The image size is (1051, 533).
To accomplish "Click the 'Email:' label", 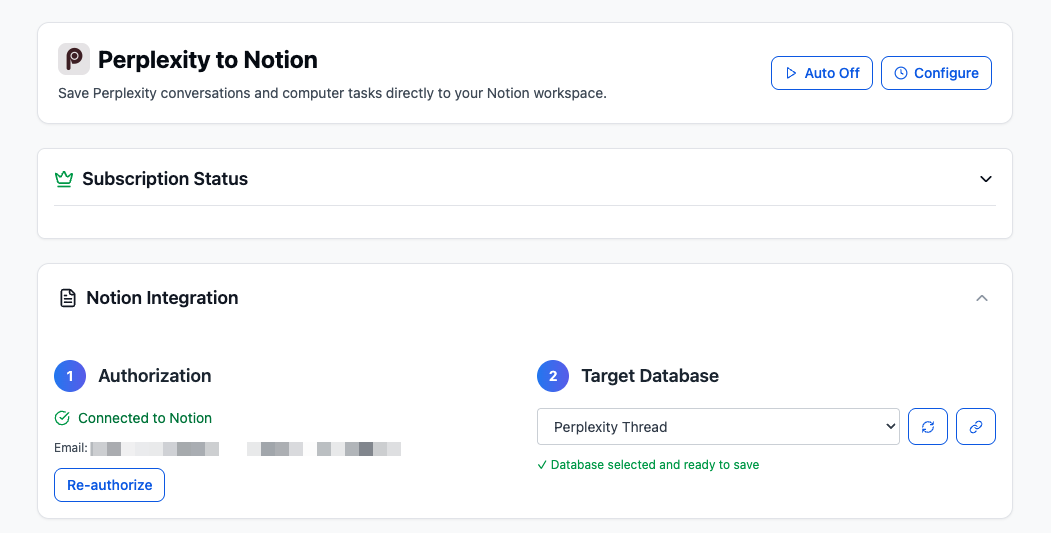I will (71, 448).
